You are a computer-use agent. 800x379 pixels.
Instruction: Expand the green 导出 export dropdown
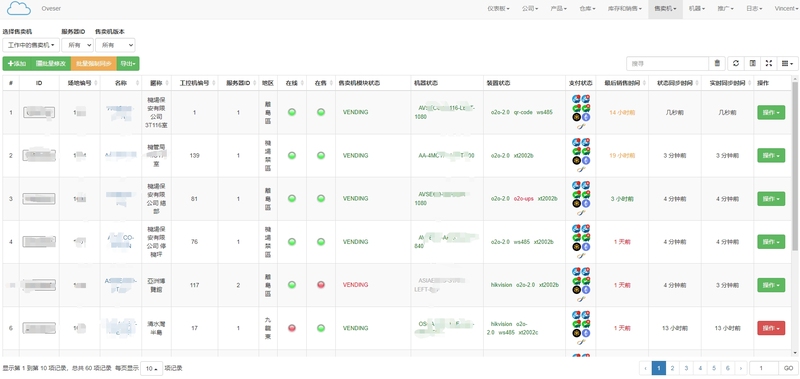point(128,64)
